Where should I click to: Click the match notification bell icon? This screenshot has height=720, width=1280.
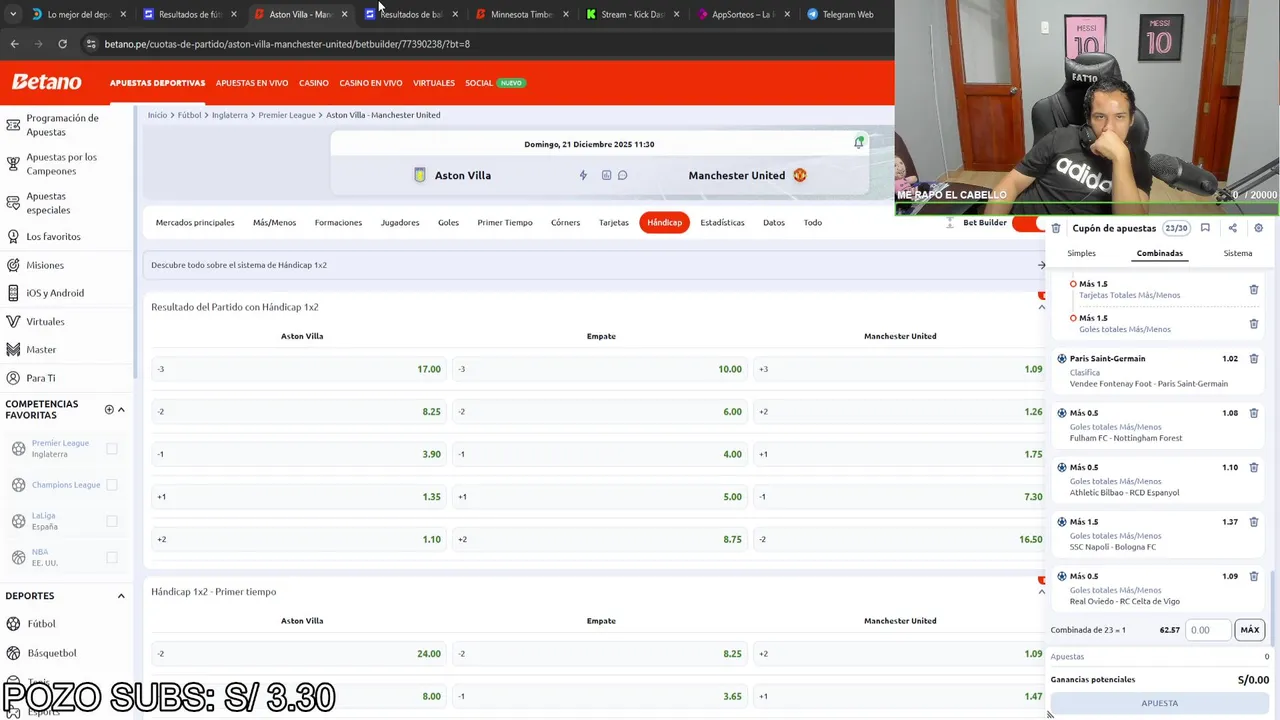click(x=858, y=143)
